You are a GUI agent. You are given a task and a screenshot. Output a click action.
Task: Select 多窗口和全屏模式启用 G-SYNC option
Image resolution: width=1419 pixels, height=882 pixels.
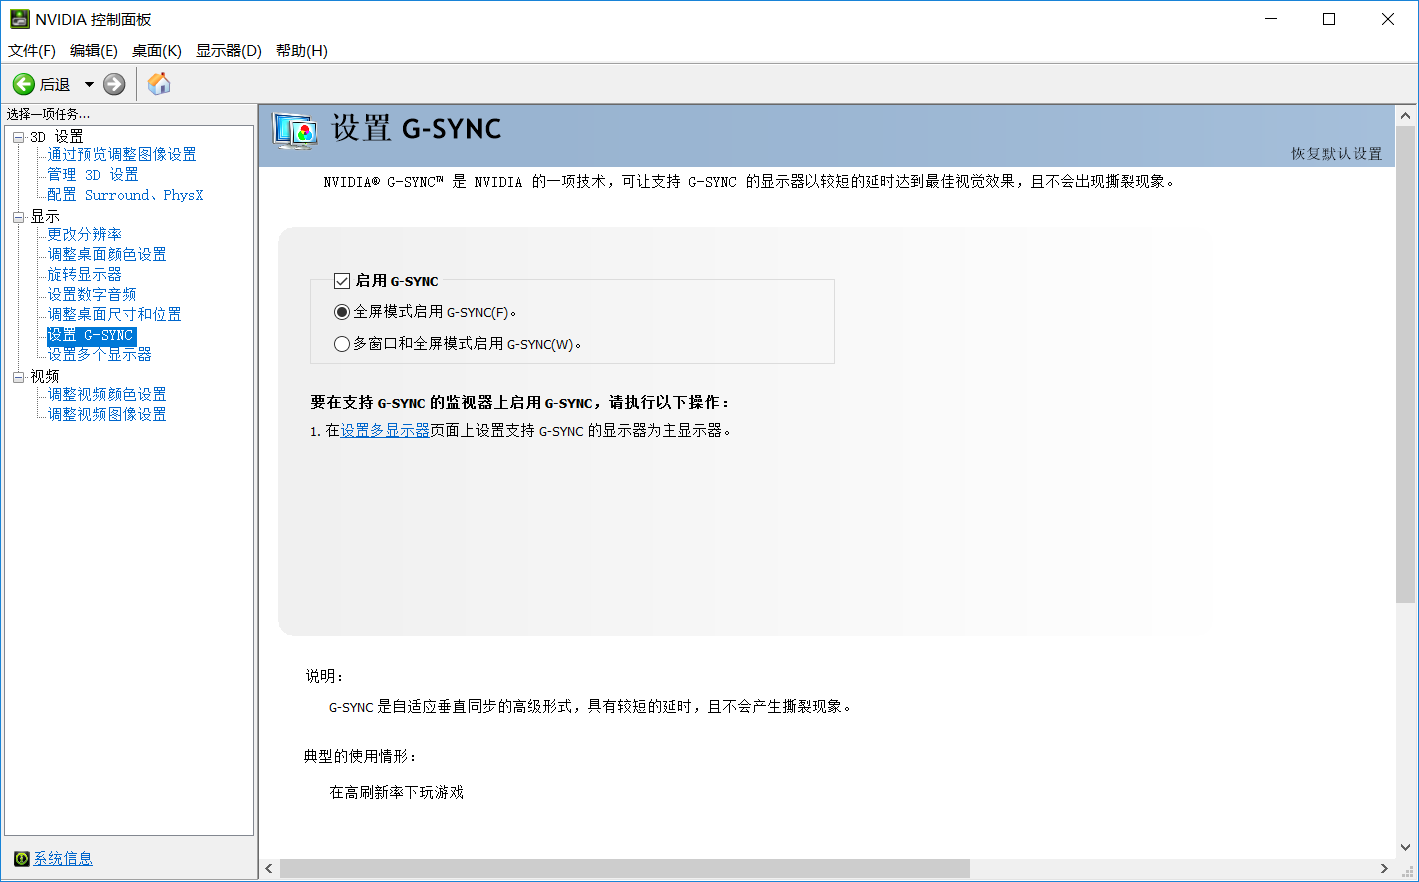[342, 344]
